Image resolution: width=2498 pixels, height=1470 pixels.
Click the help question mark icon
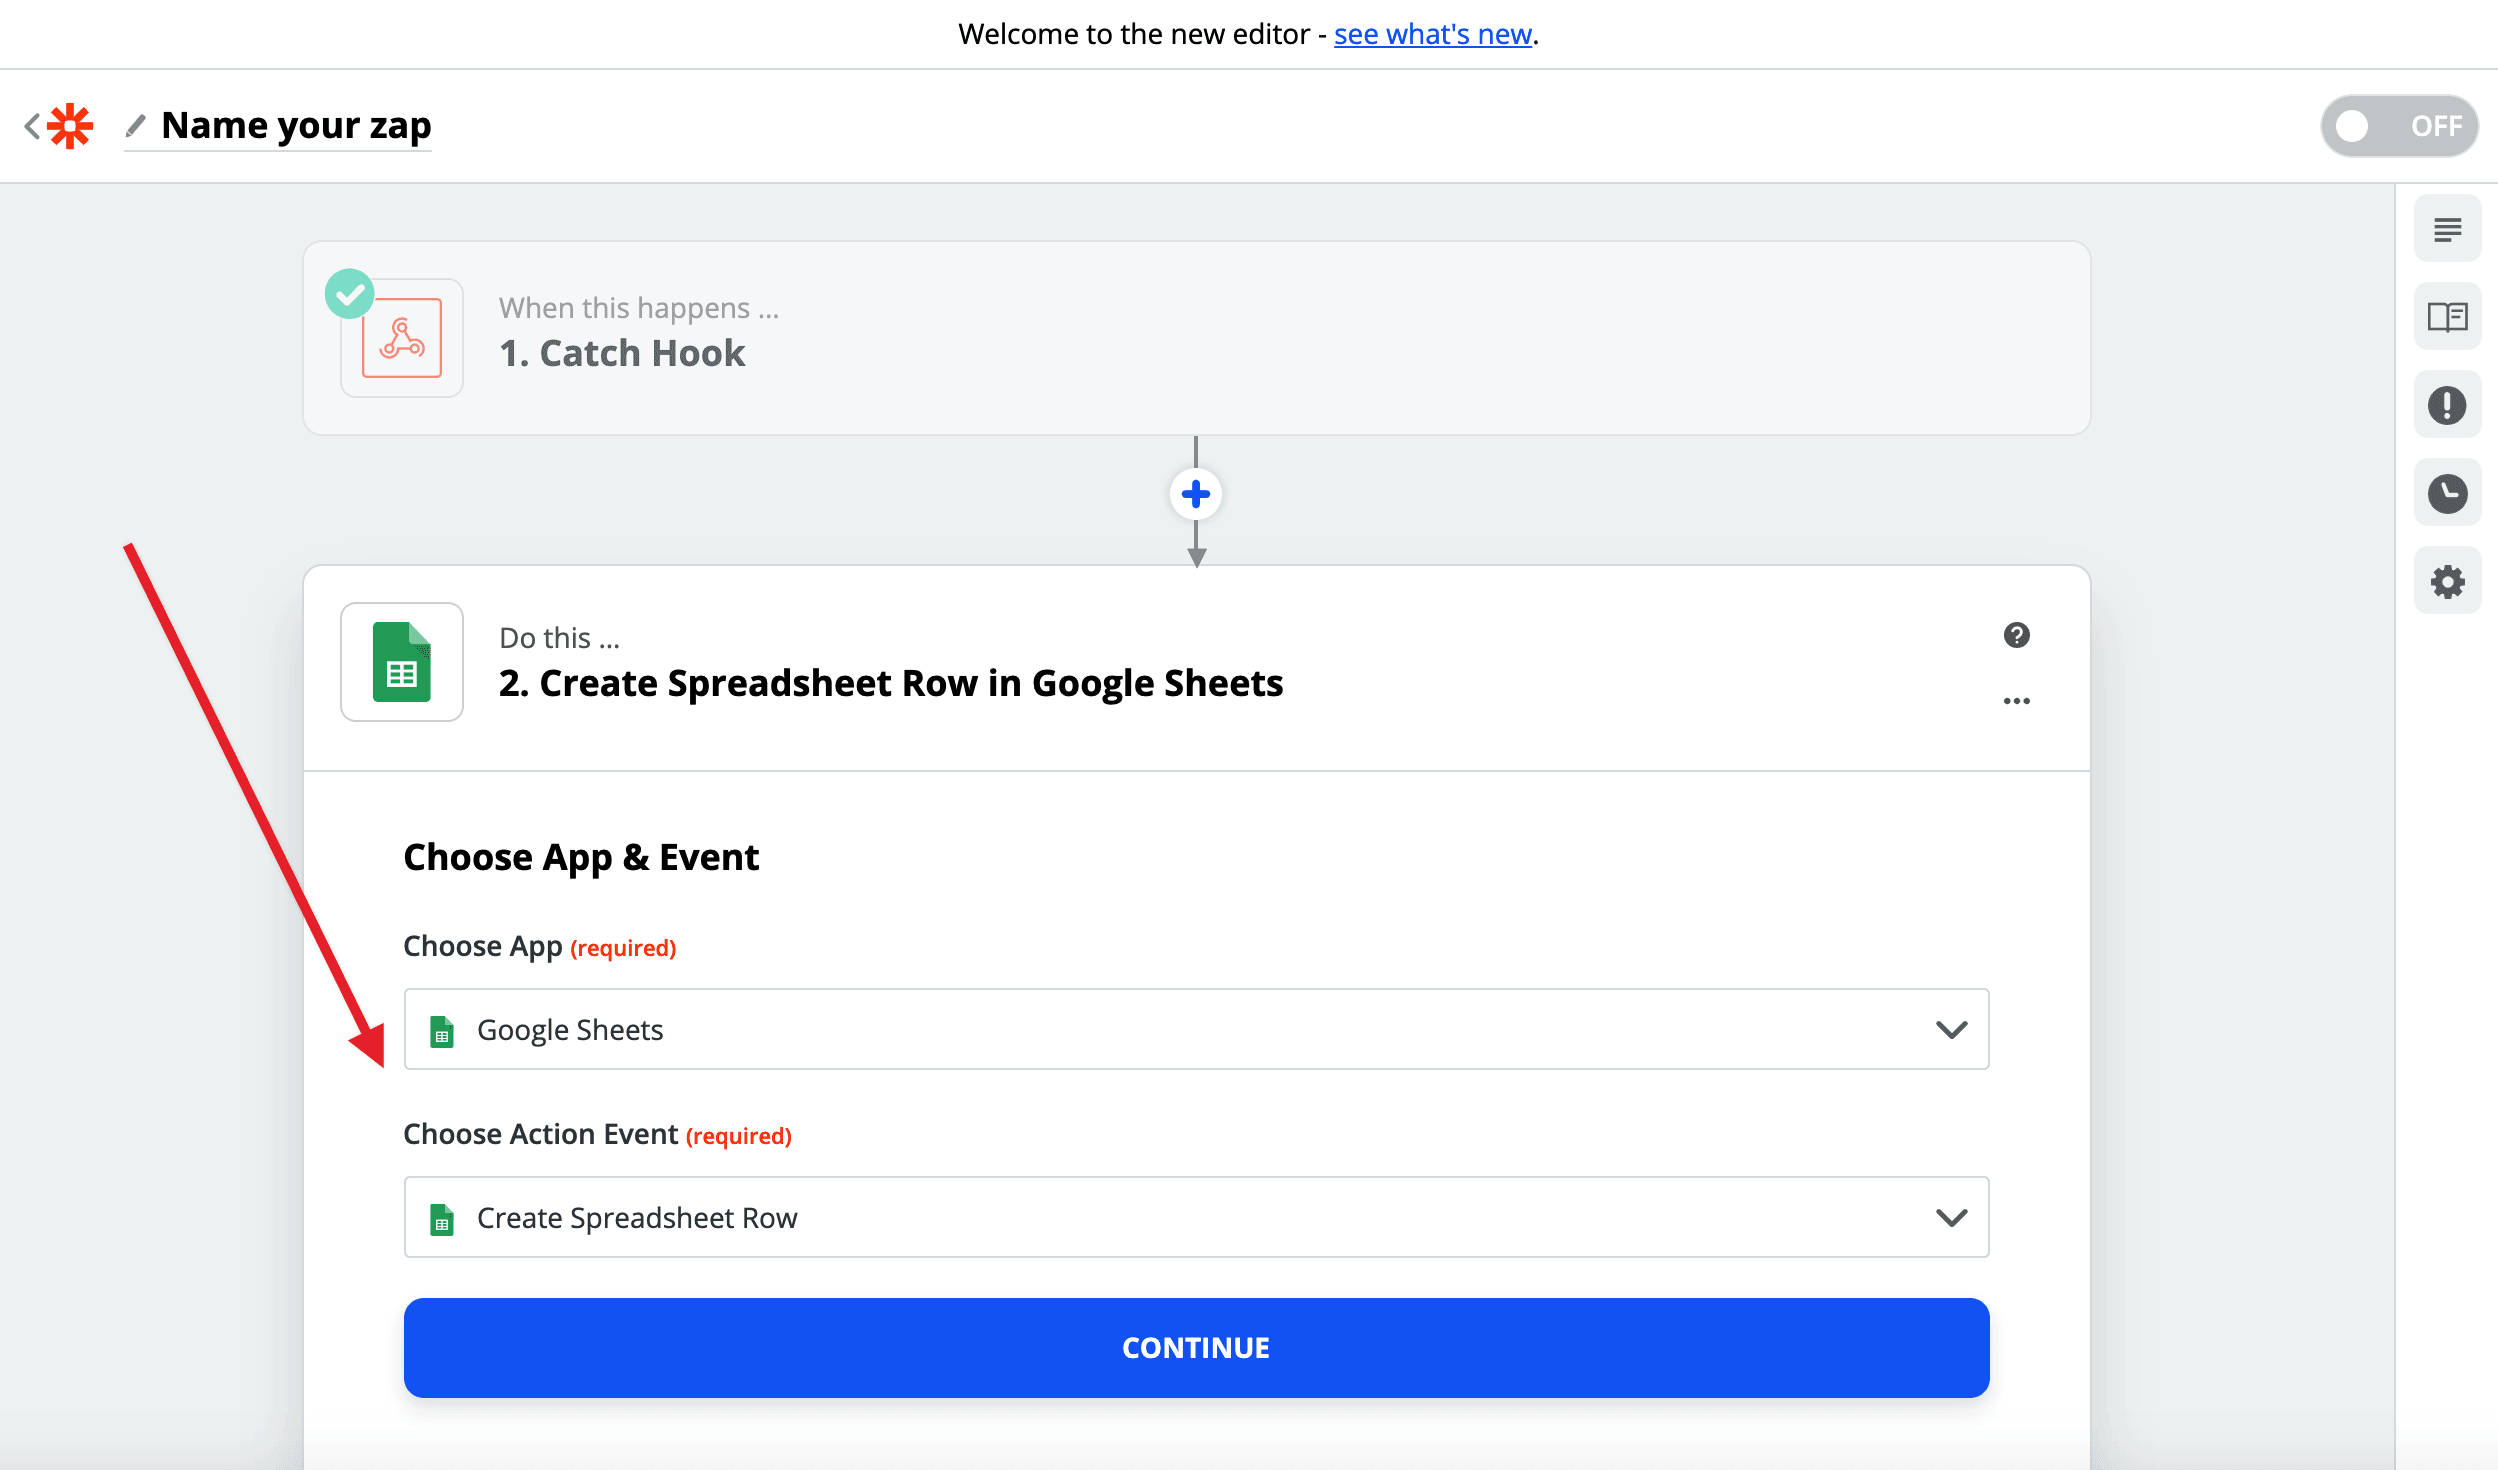(2016, 635)
